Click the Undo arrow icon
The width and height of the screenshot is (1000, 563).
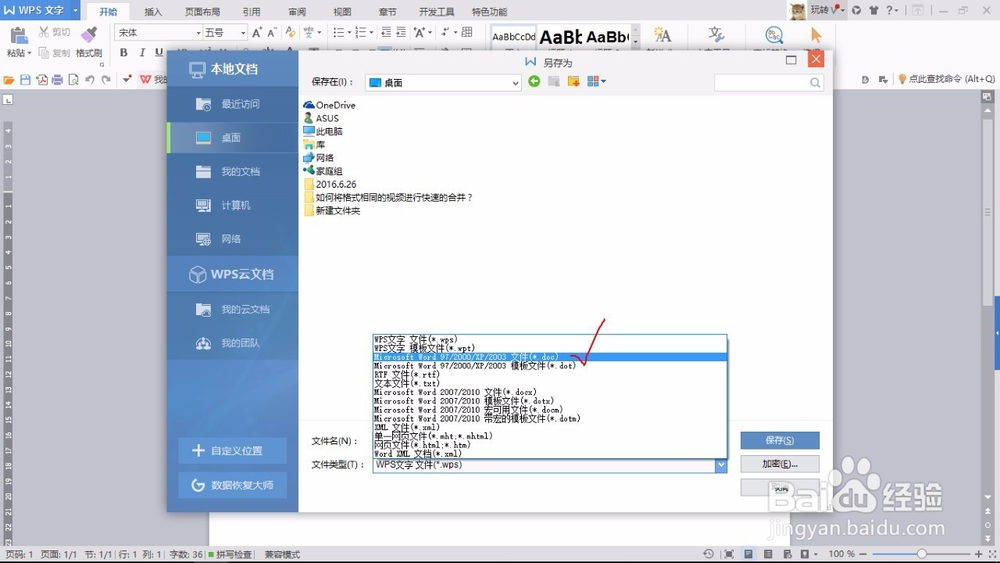pyautogui.click(x=90, y=80)
